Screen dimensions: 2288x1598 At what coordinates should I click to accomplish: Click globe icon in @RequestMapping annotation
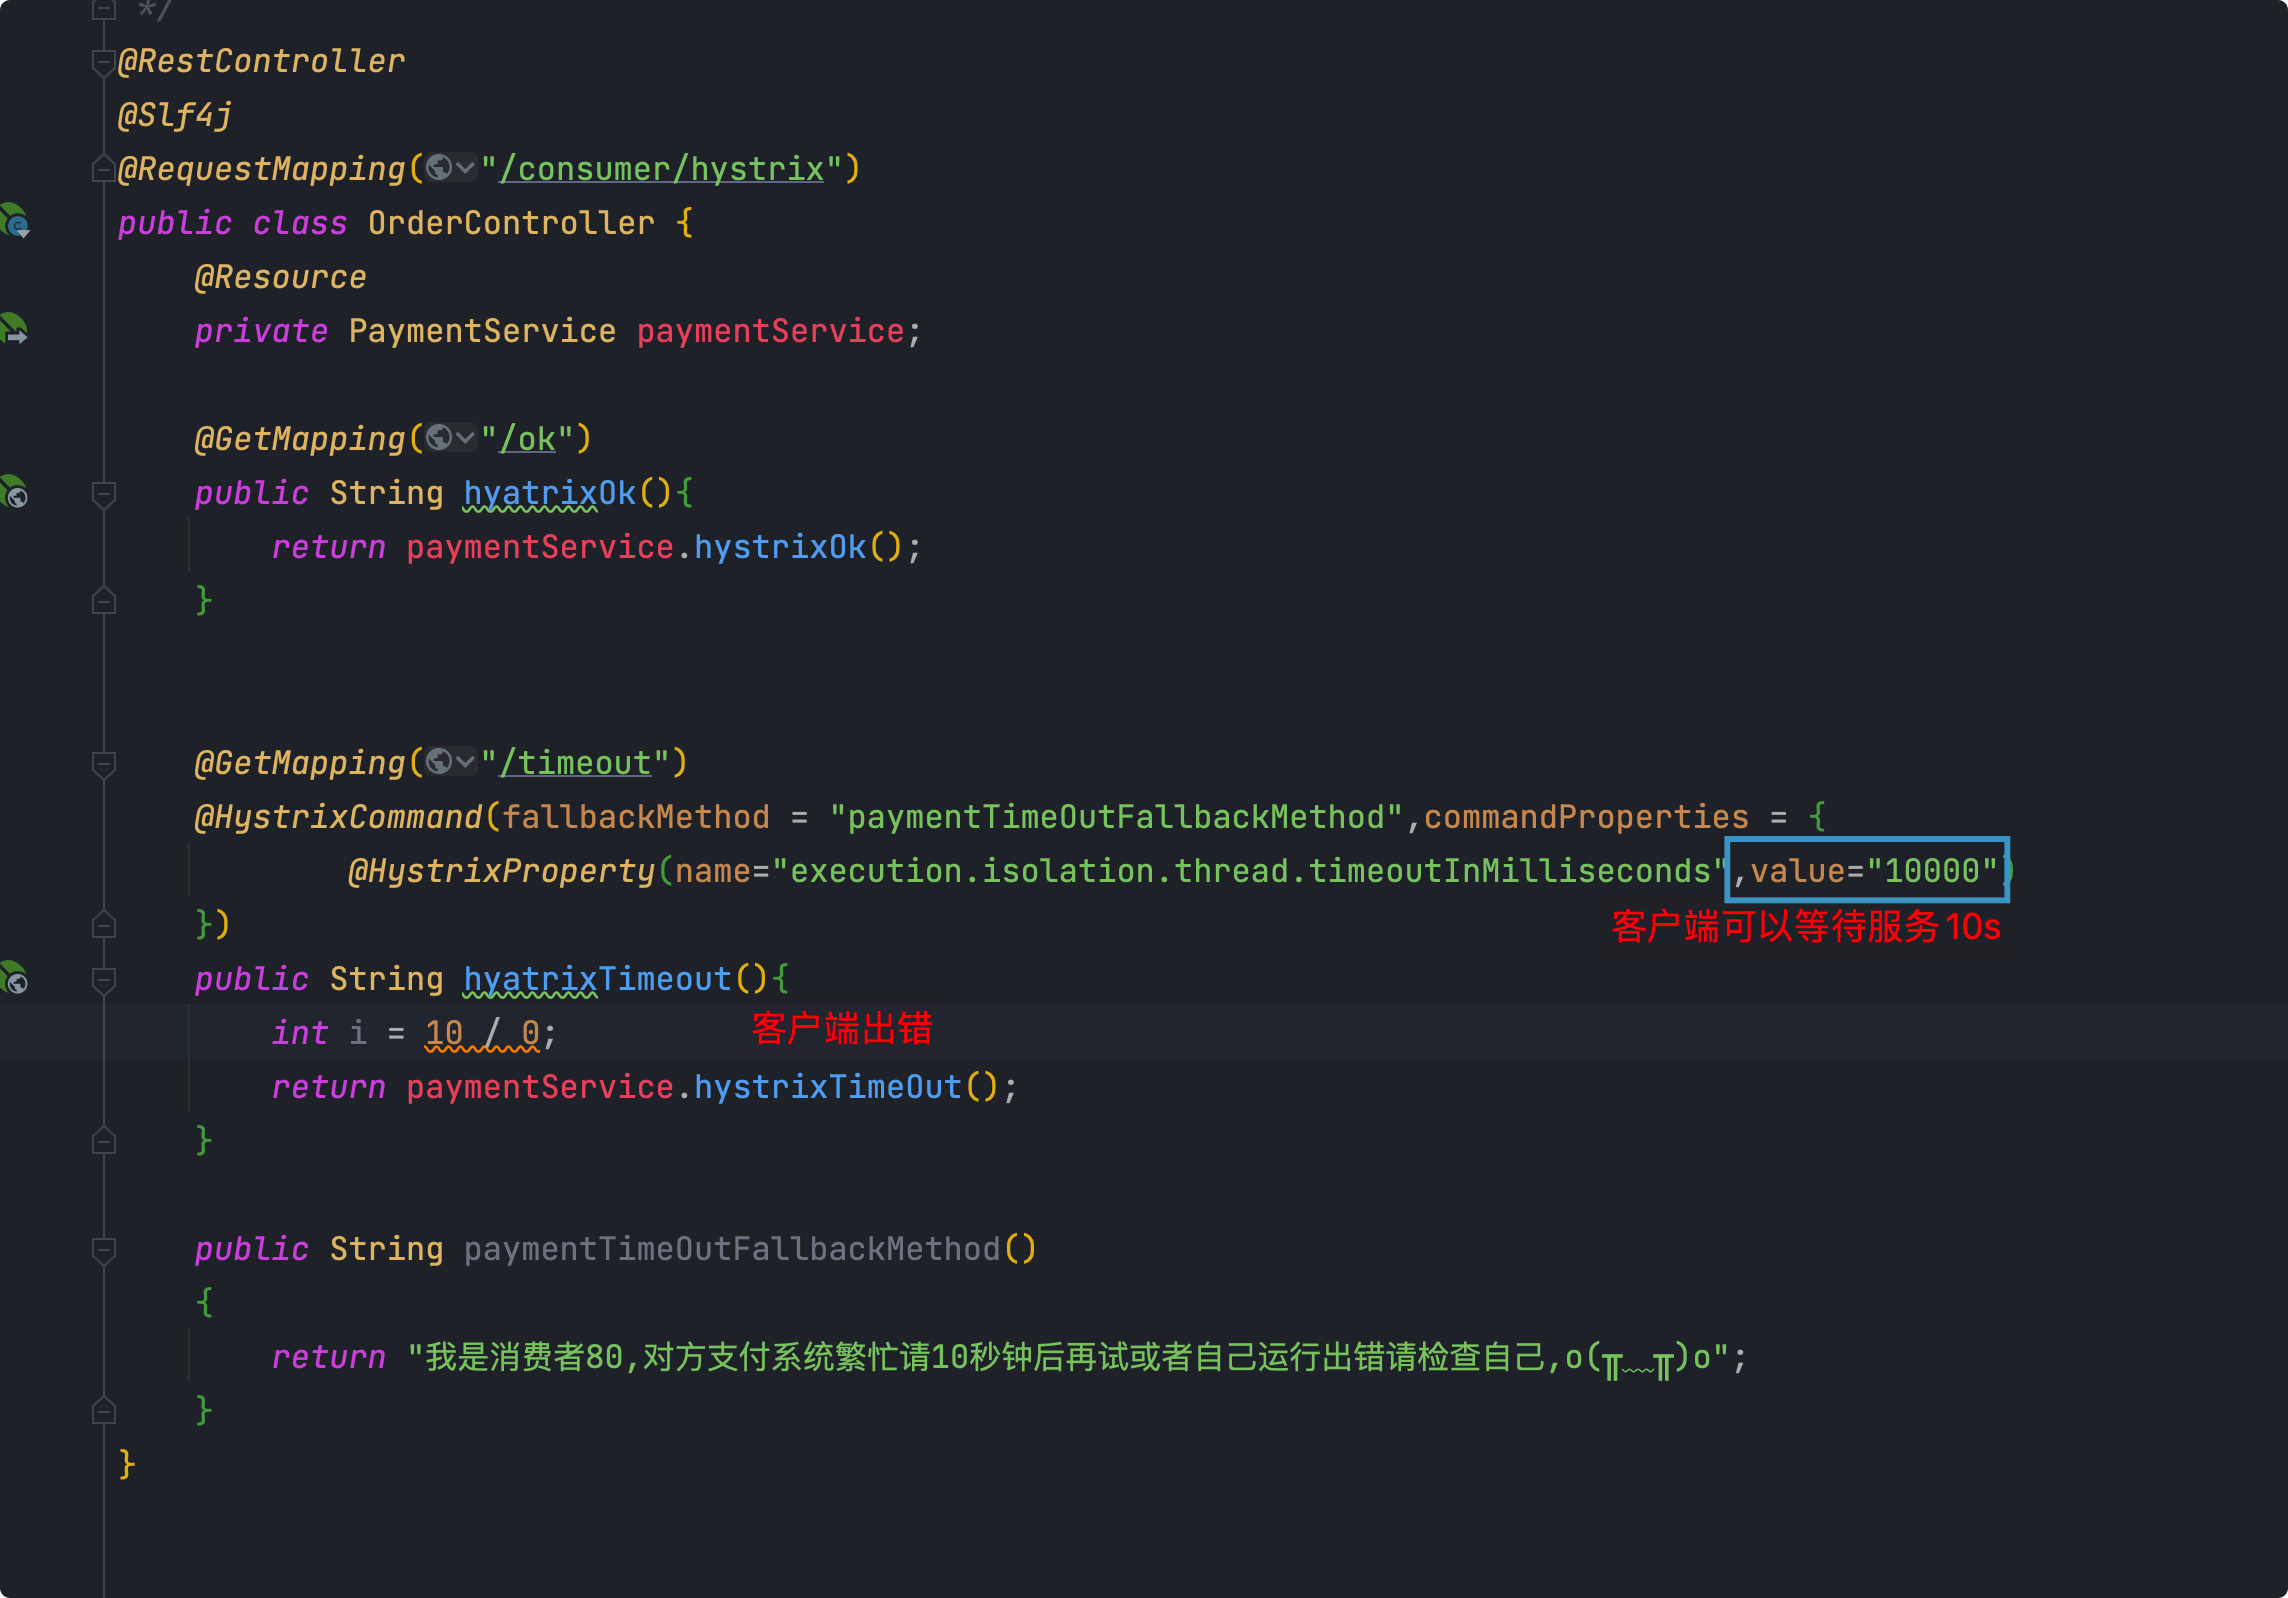(x=438, y=168)
